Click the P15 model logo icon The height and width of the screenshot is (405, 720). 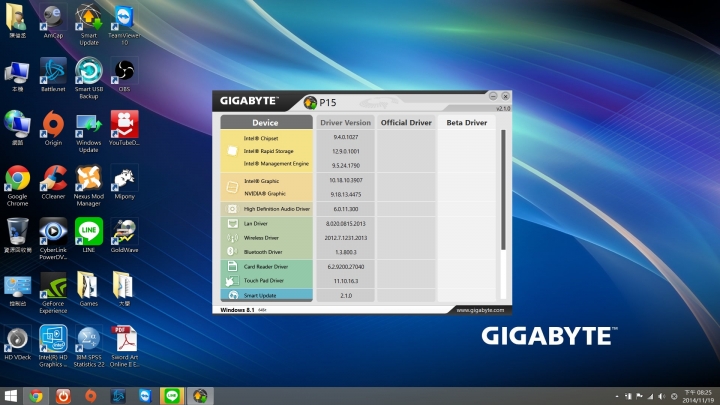point(310,102)
